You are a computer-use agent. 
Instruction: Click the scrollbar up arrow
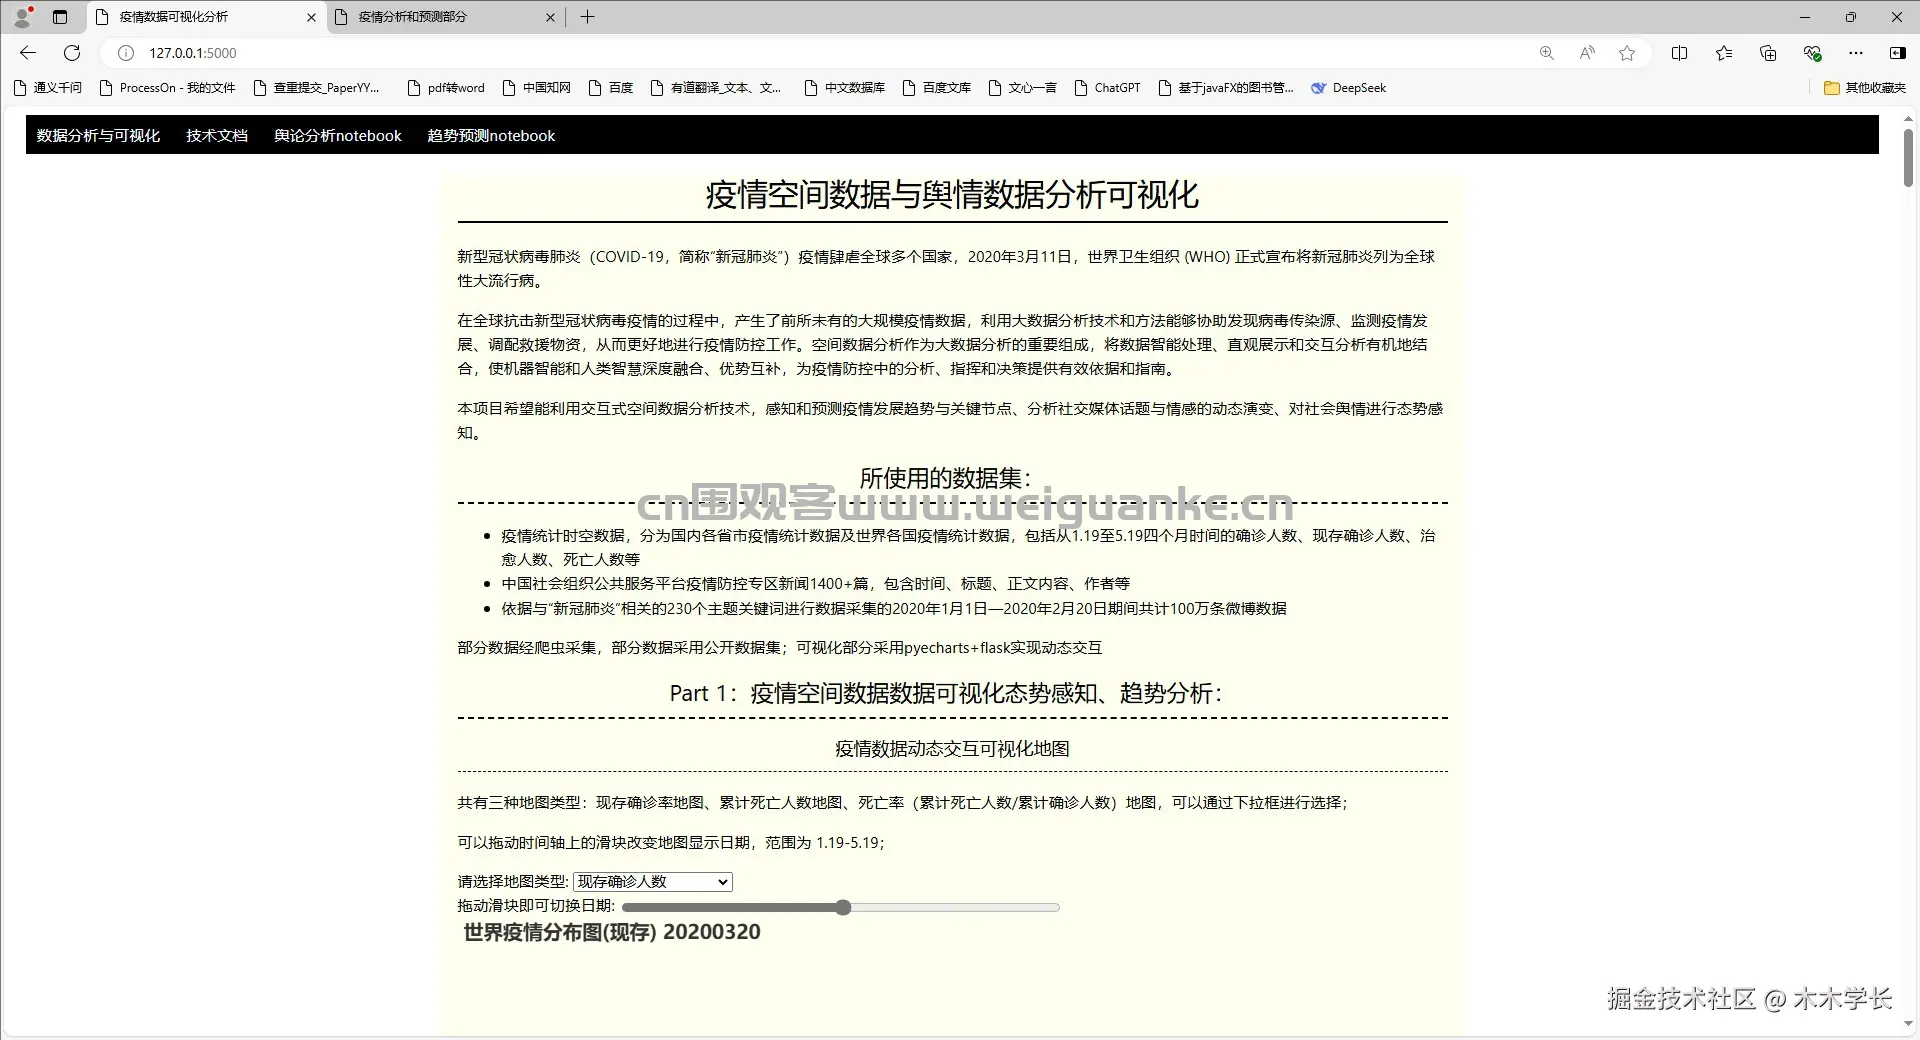click(x=1908, y=120)
